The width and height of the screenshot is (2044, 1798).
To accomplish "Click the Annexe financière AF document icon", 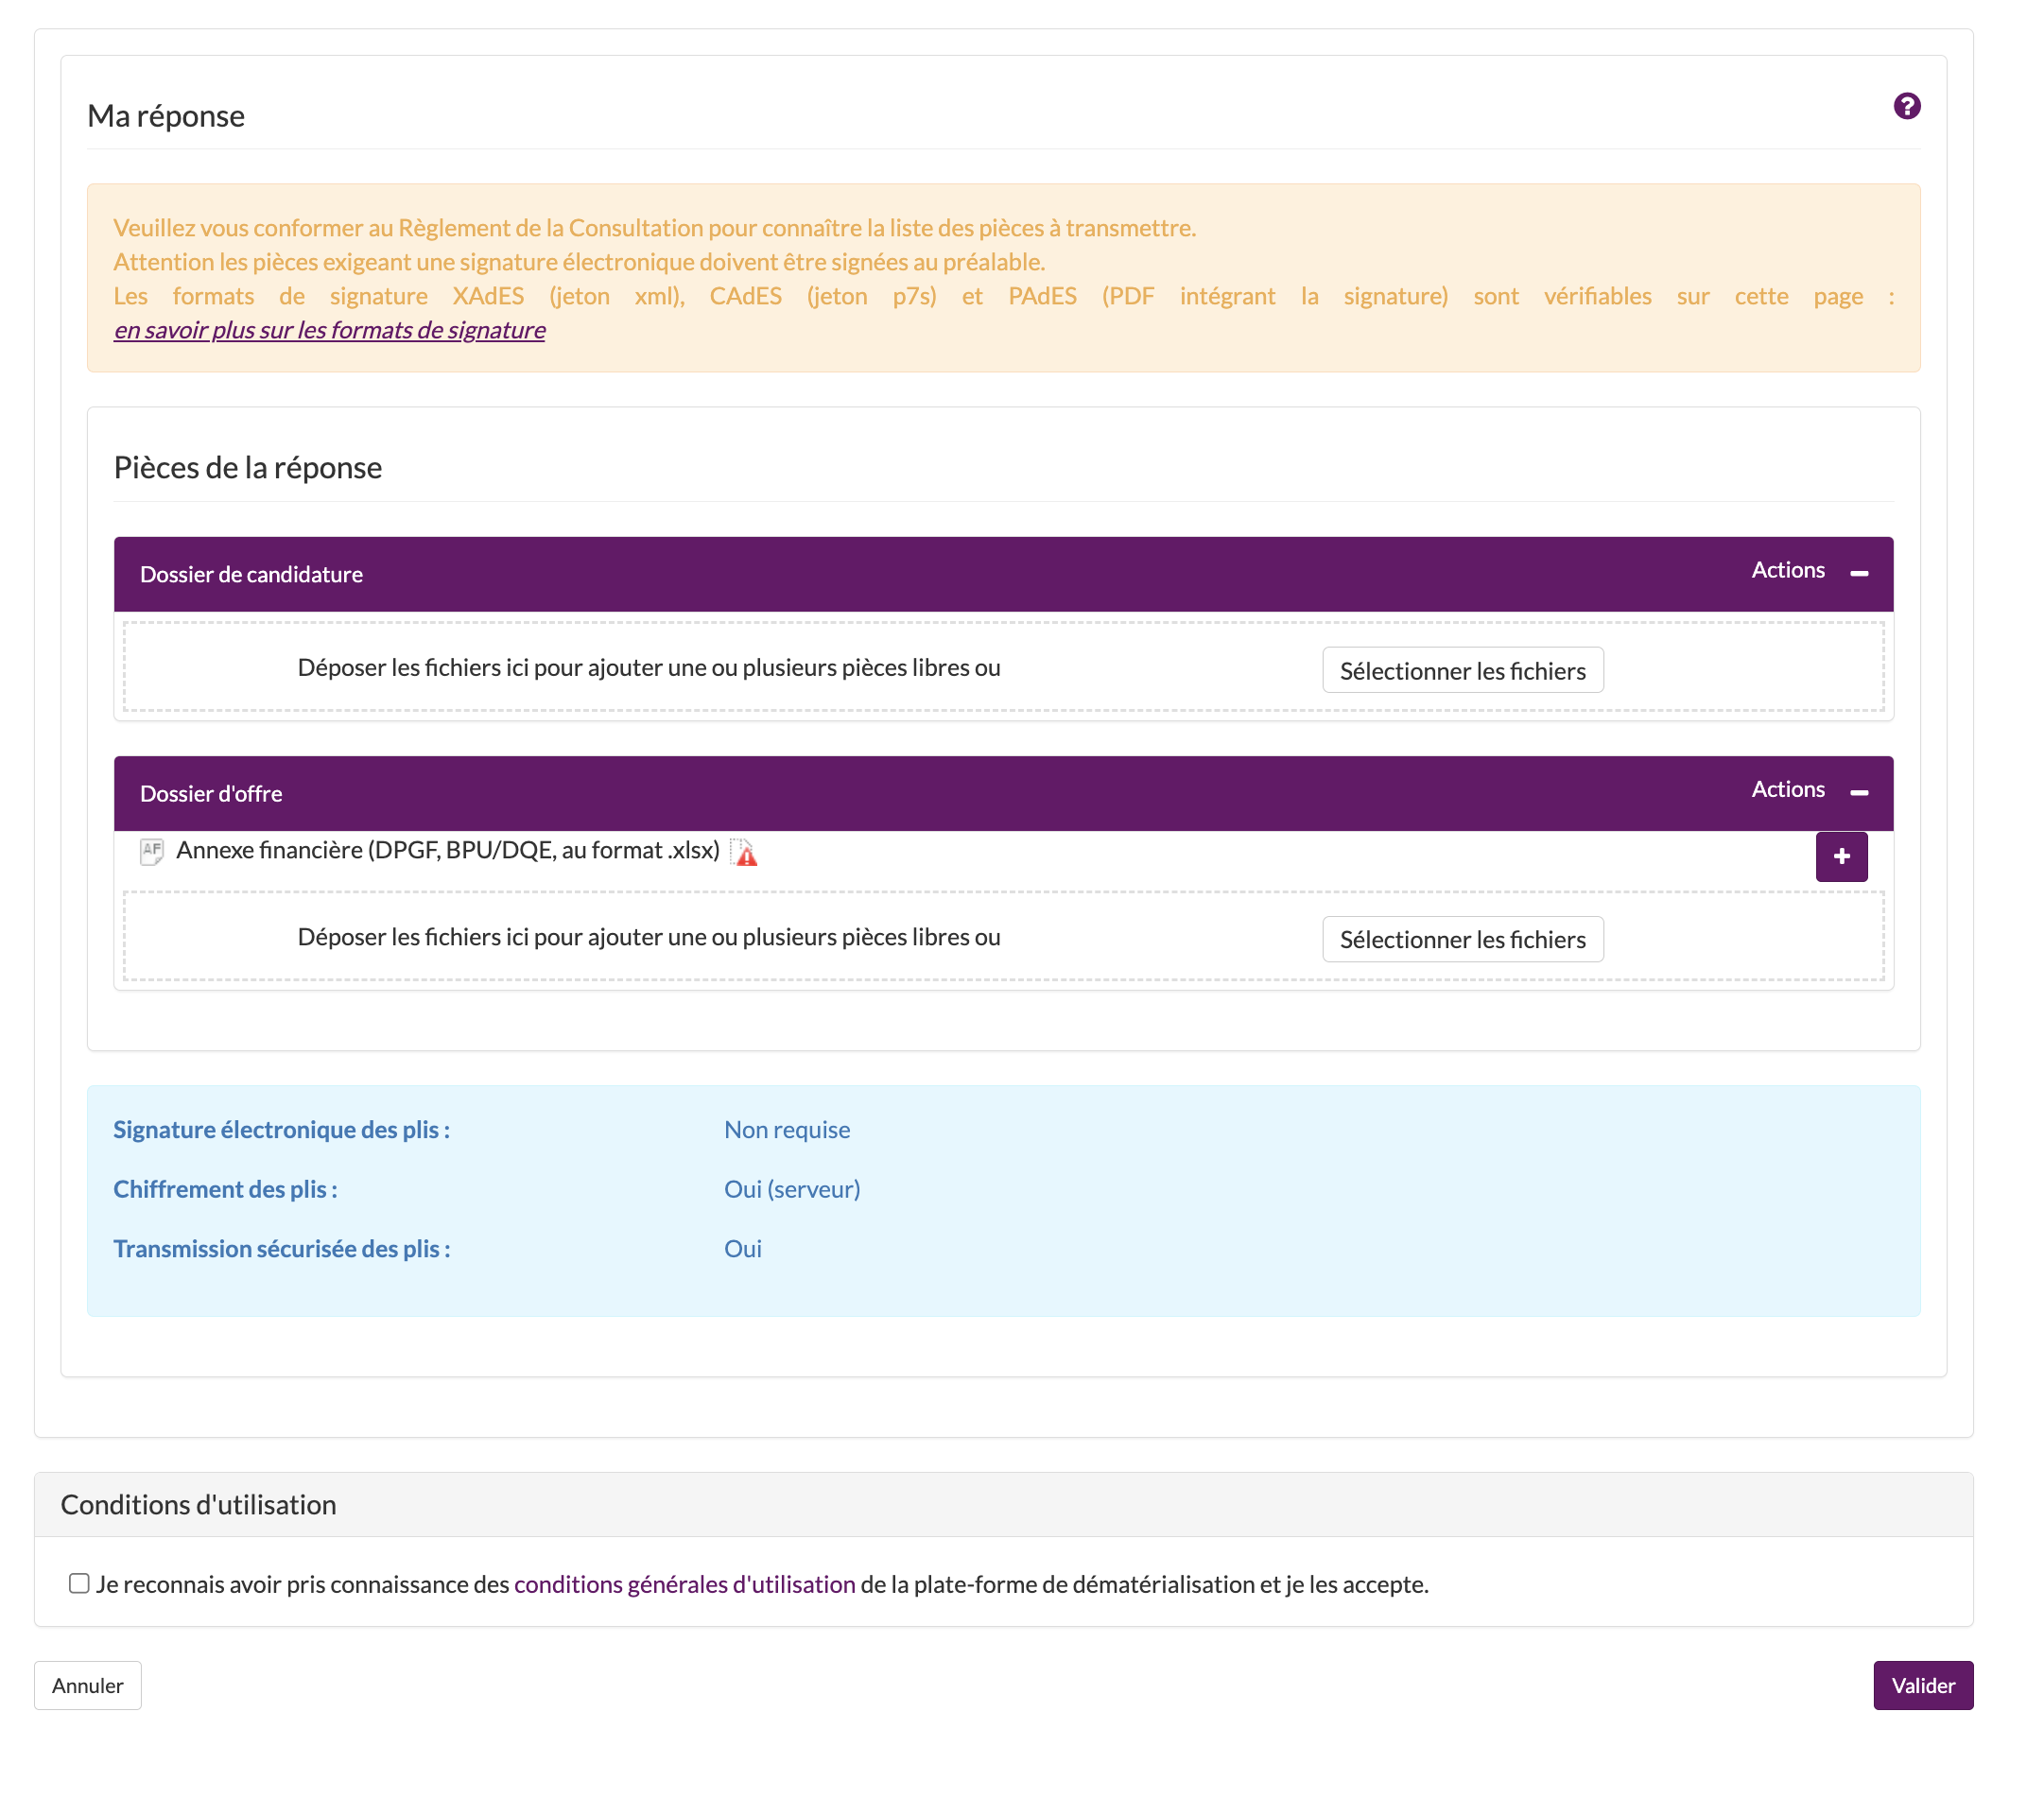I will [151, 851].
